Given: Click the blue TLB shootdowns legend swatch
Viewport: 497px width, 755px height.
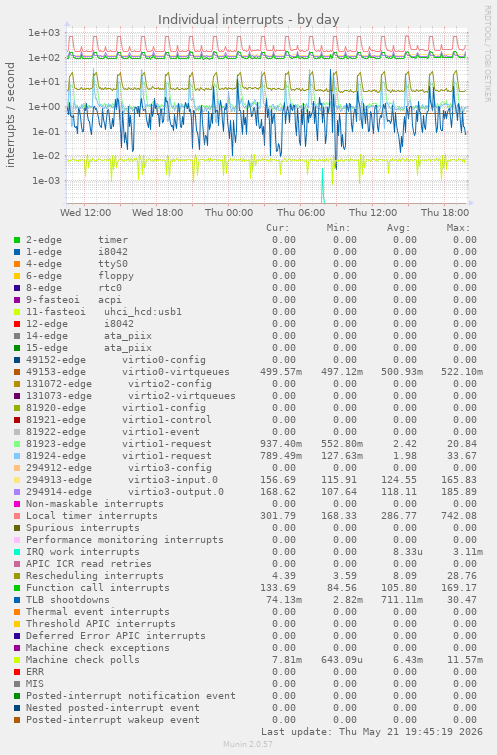Looking at the screenshot, I should [x=17, y=600].
